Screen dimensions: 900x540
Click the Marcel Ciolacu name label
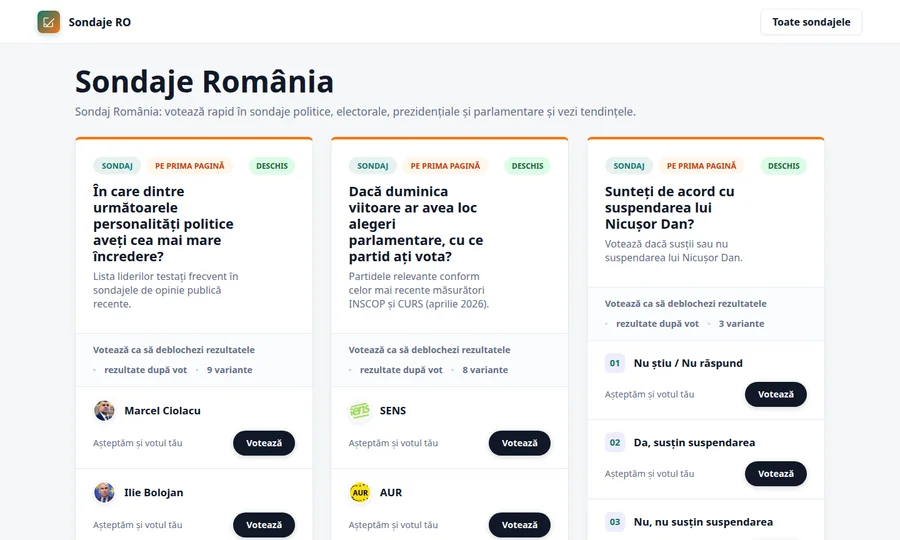pyautogui.click(x=162, y=411)
